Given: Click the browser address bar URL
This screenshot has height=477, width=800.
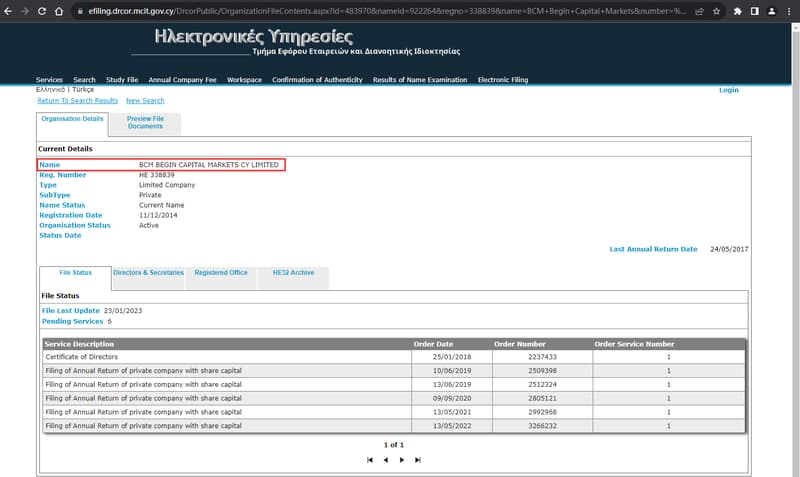Looking at the screenshot, I should coord(387,11).
